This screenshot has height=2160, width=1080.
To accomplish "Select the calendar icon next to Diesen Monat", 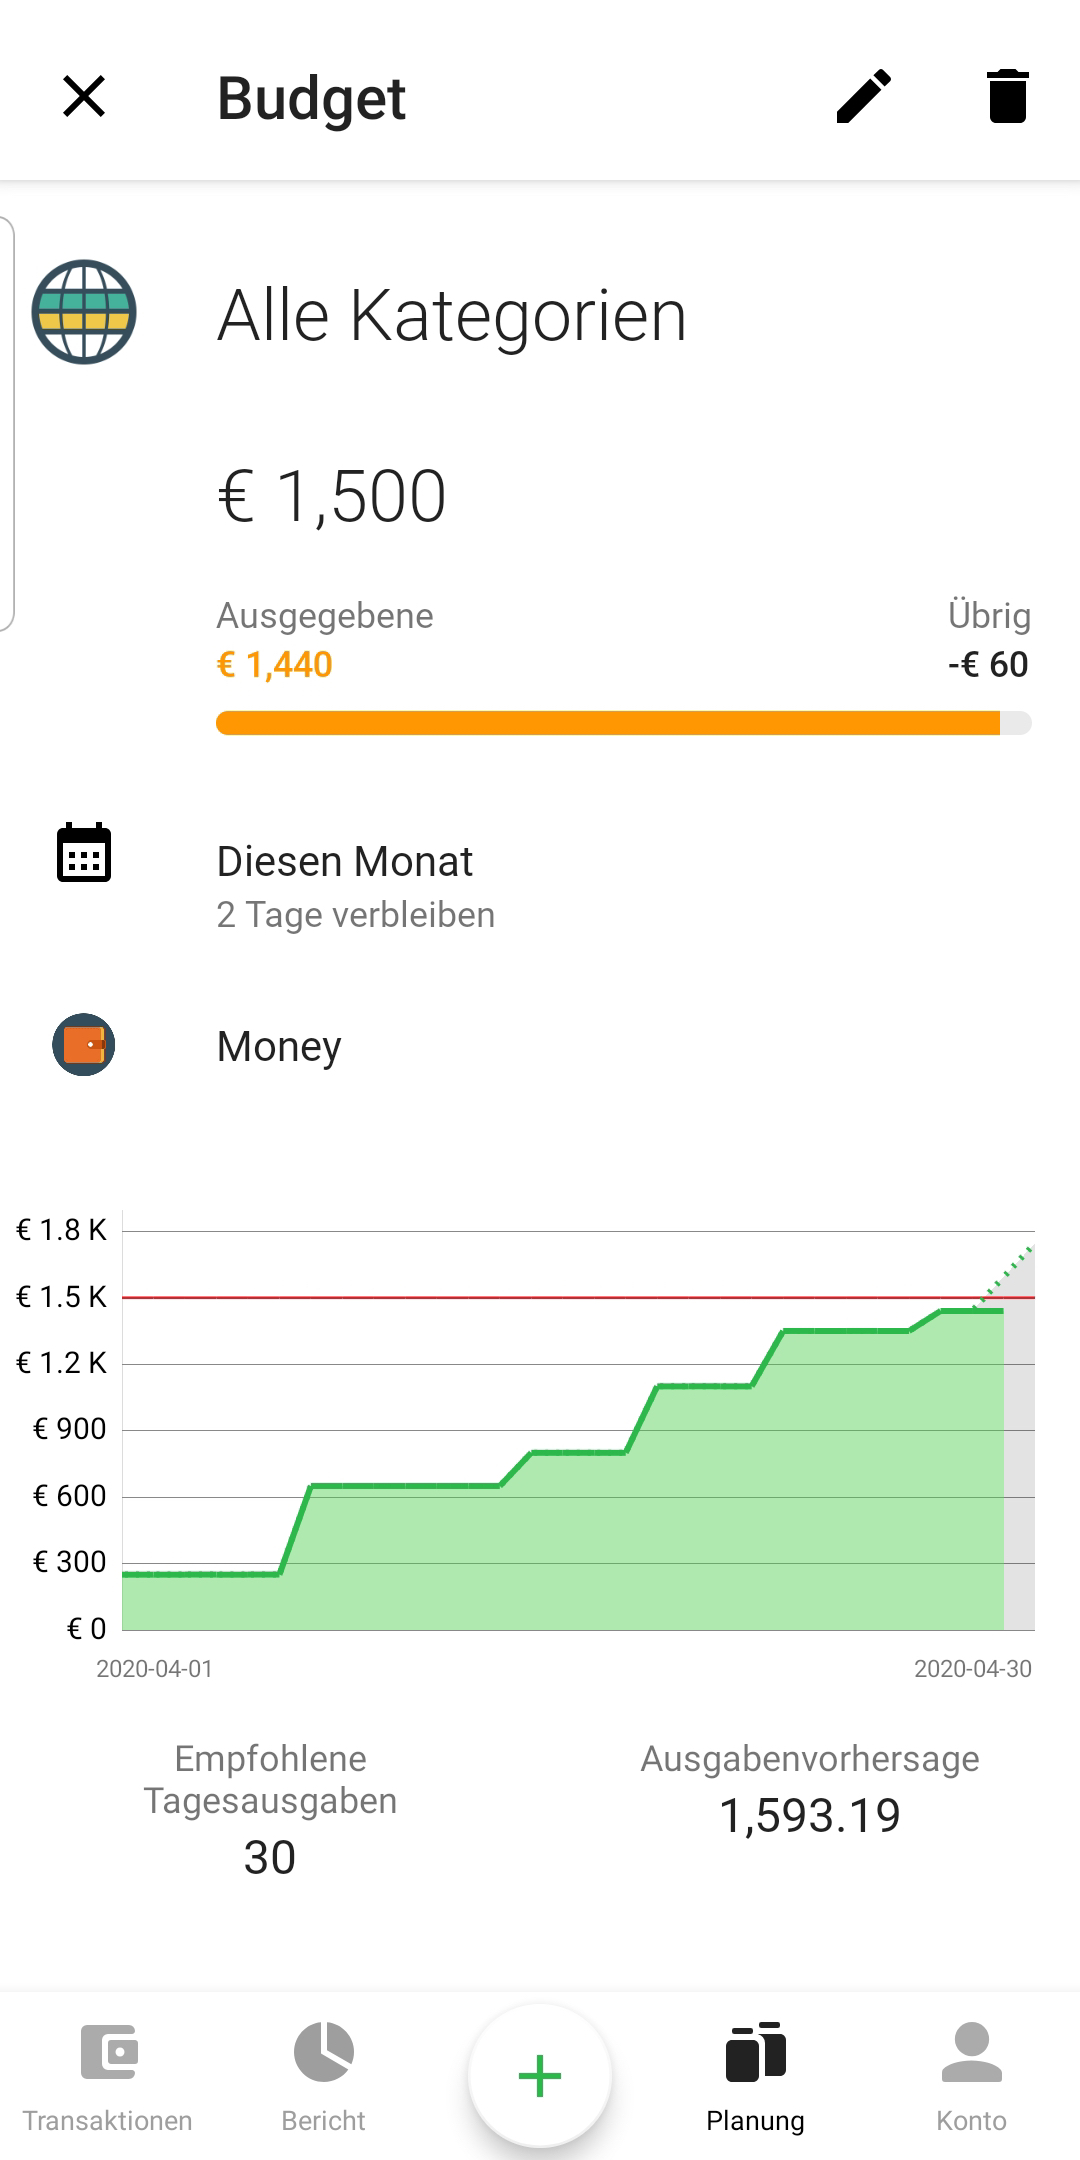I will point(84,853).
